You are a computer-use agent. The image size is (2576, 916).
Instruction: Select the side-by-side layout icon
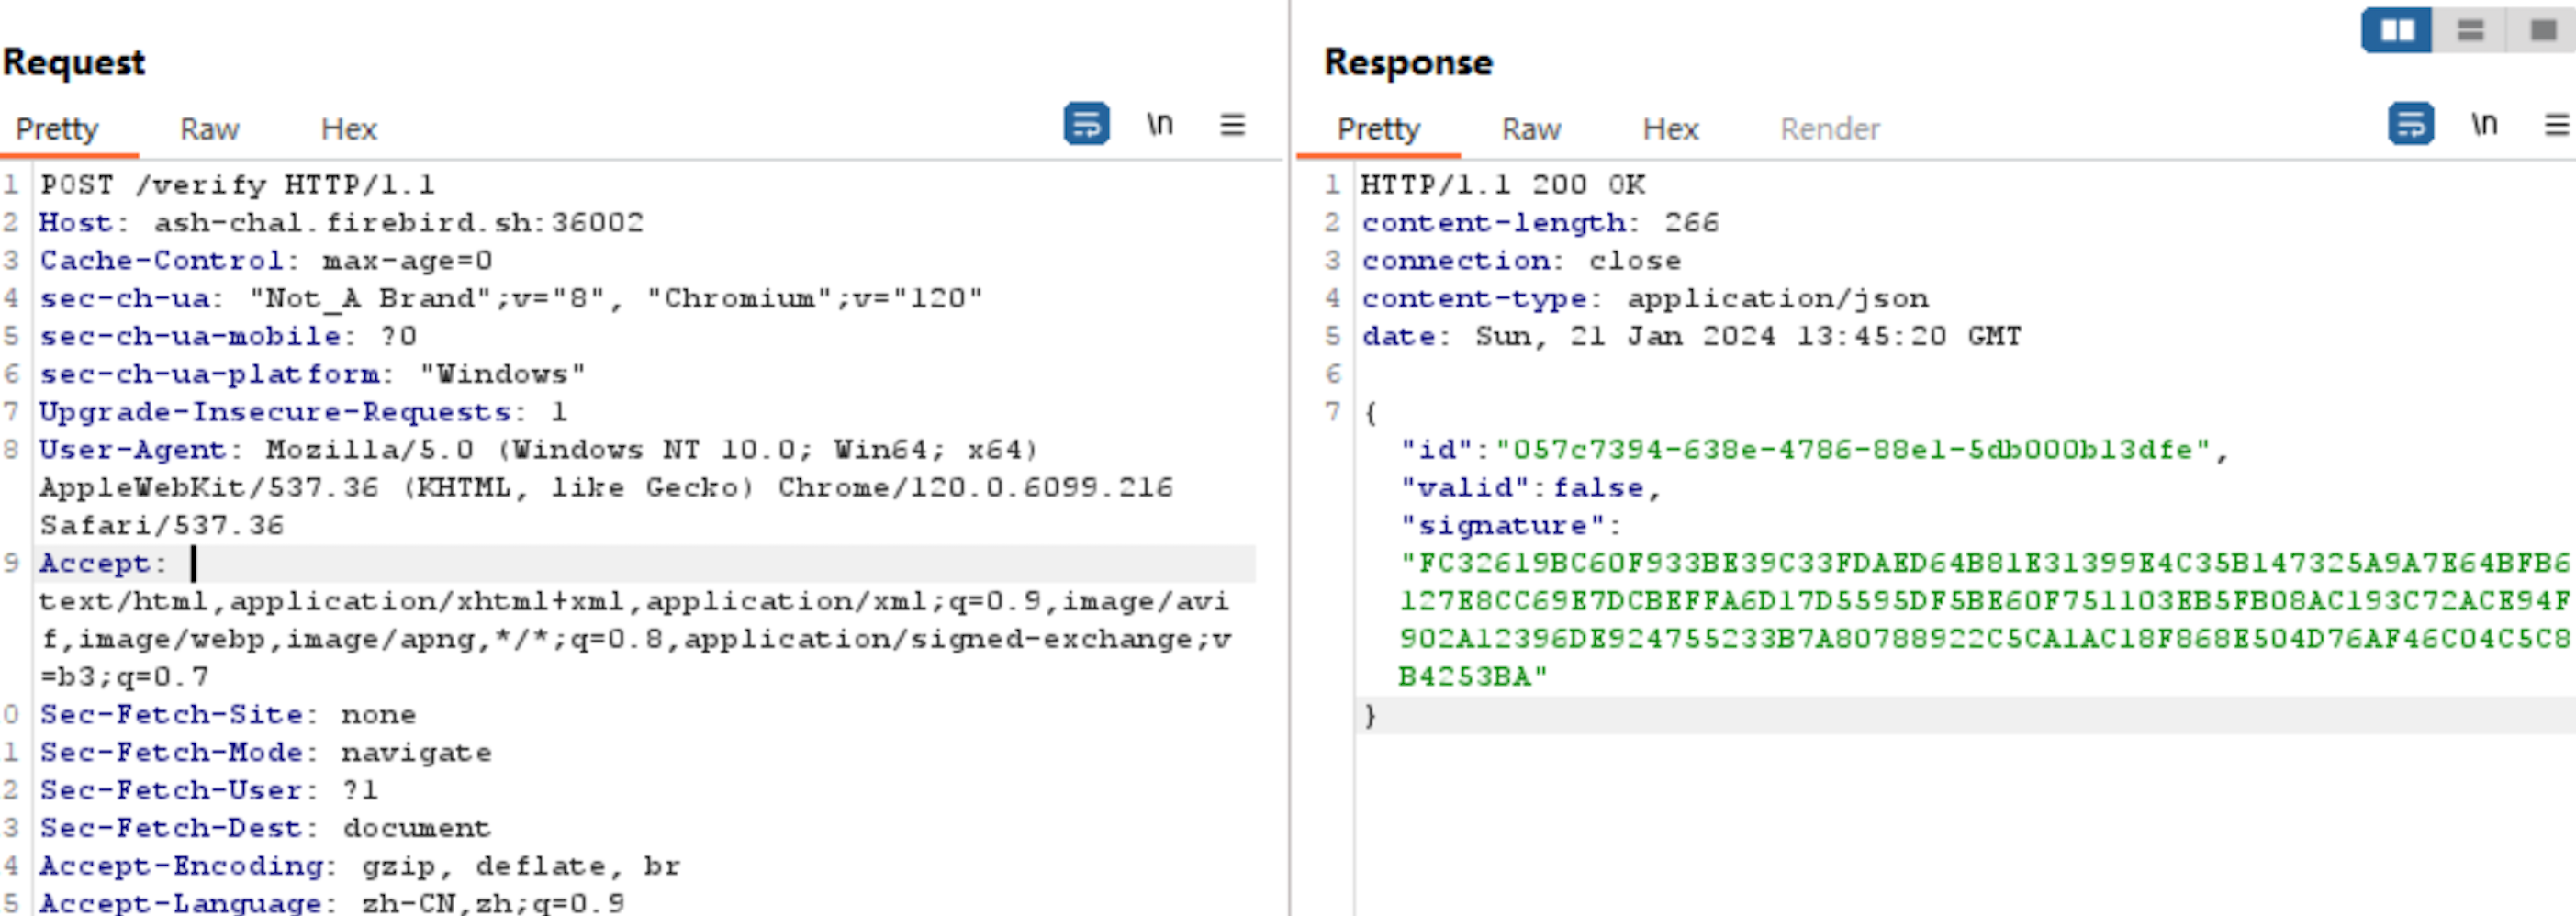2397,31
